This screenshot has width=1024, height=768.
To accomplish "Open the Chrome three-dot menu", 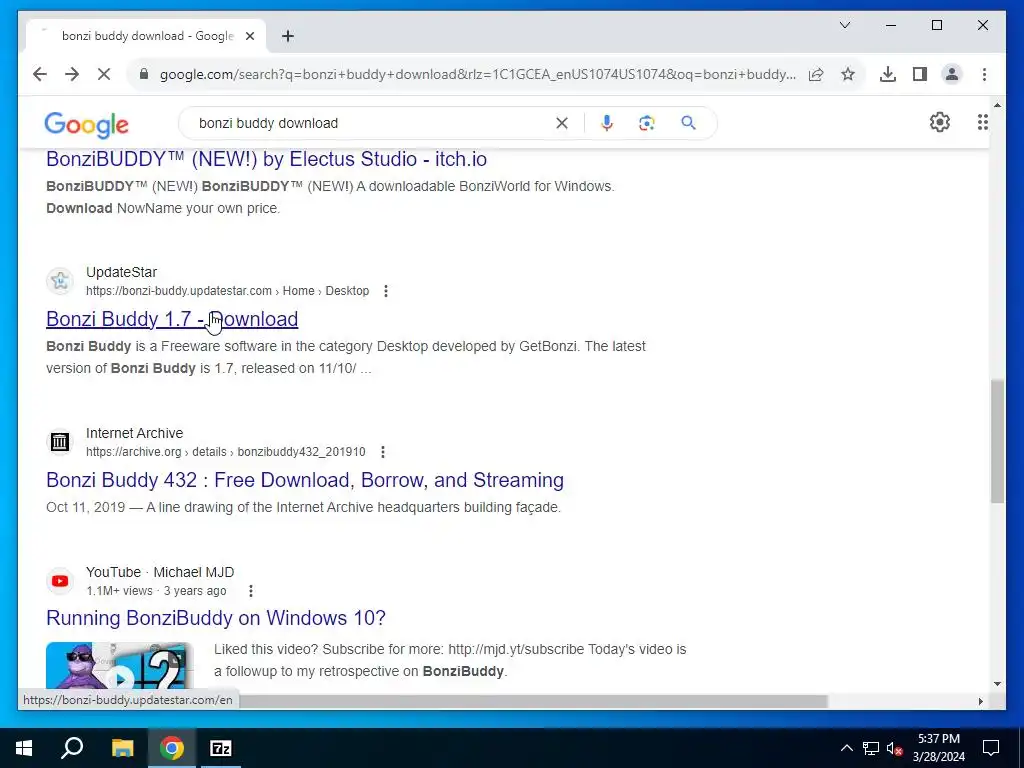I will pyautogui.click(x=984, y=74).
